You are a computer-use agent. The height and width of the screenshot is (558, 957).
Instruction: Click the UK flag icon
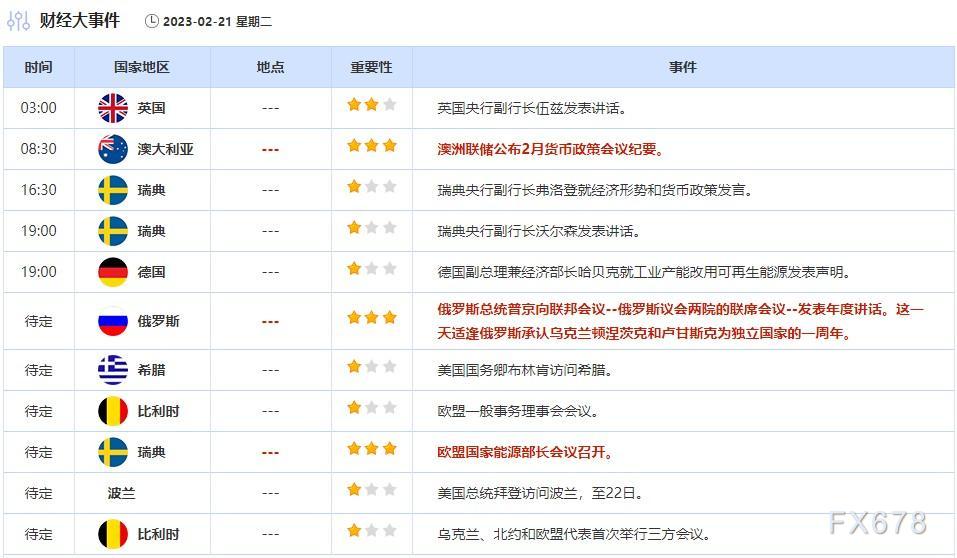click(113, 108)
